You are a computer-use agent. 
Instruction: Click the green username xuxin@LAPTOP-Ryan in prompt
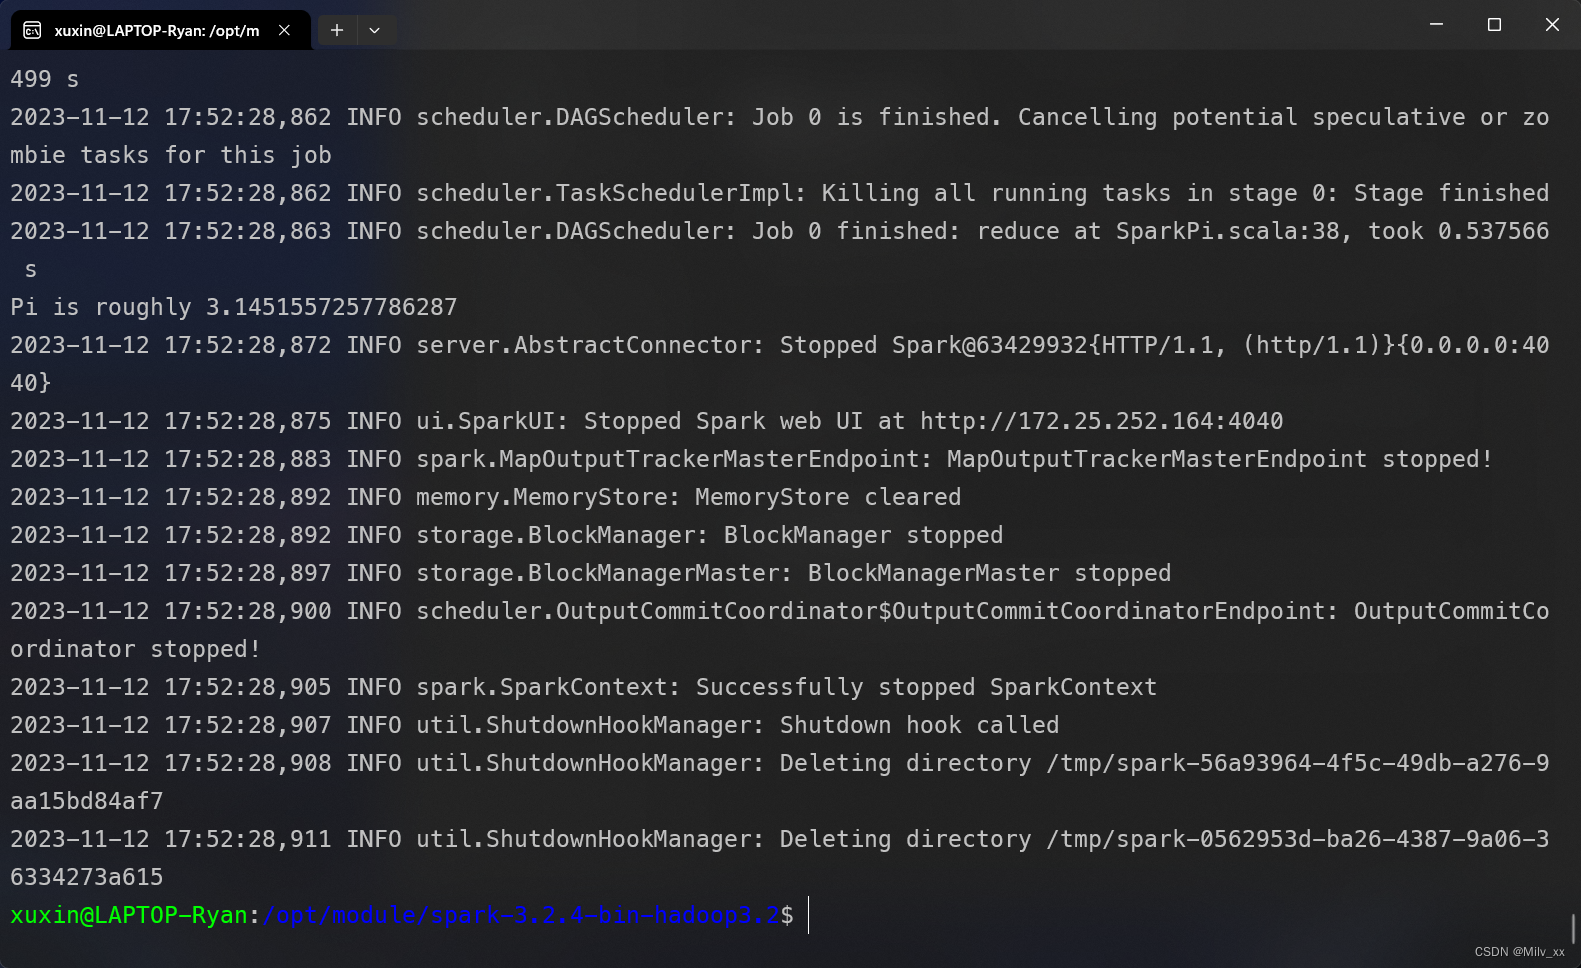coord(128,914)
